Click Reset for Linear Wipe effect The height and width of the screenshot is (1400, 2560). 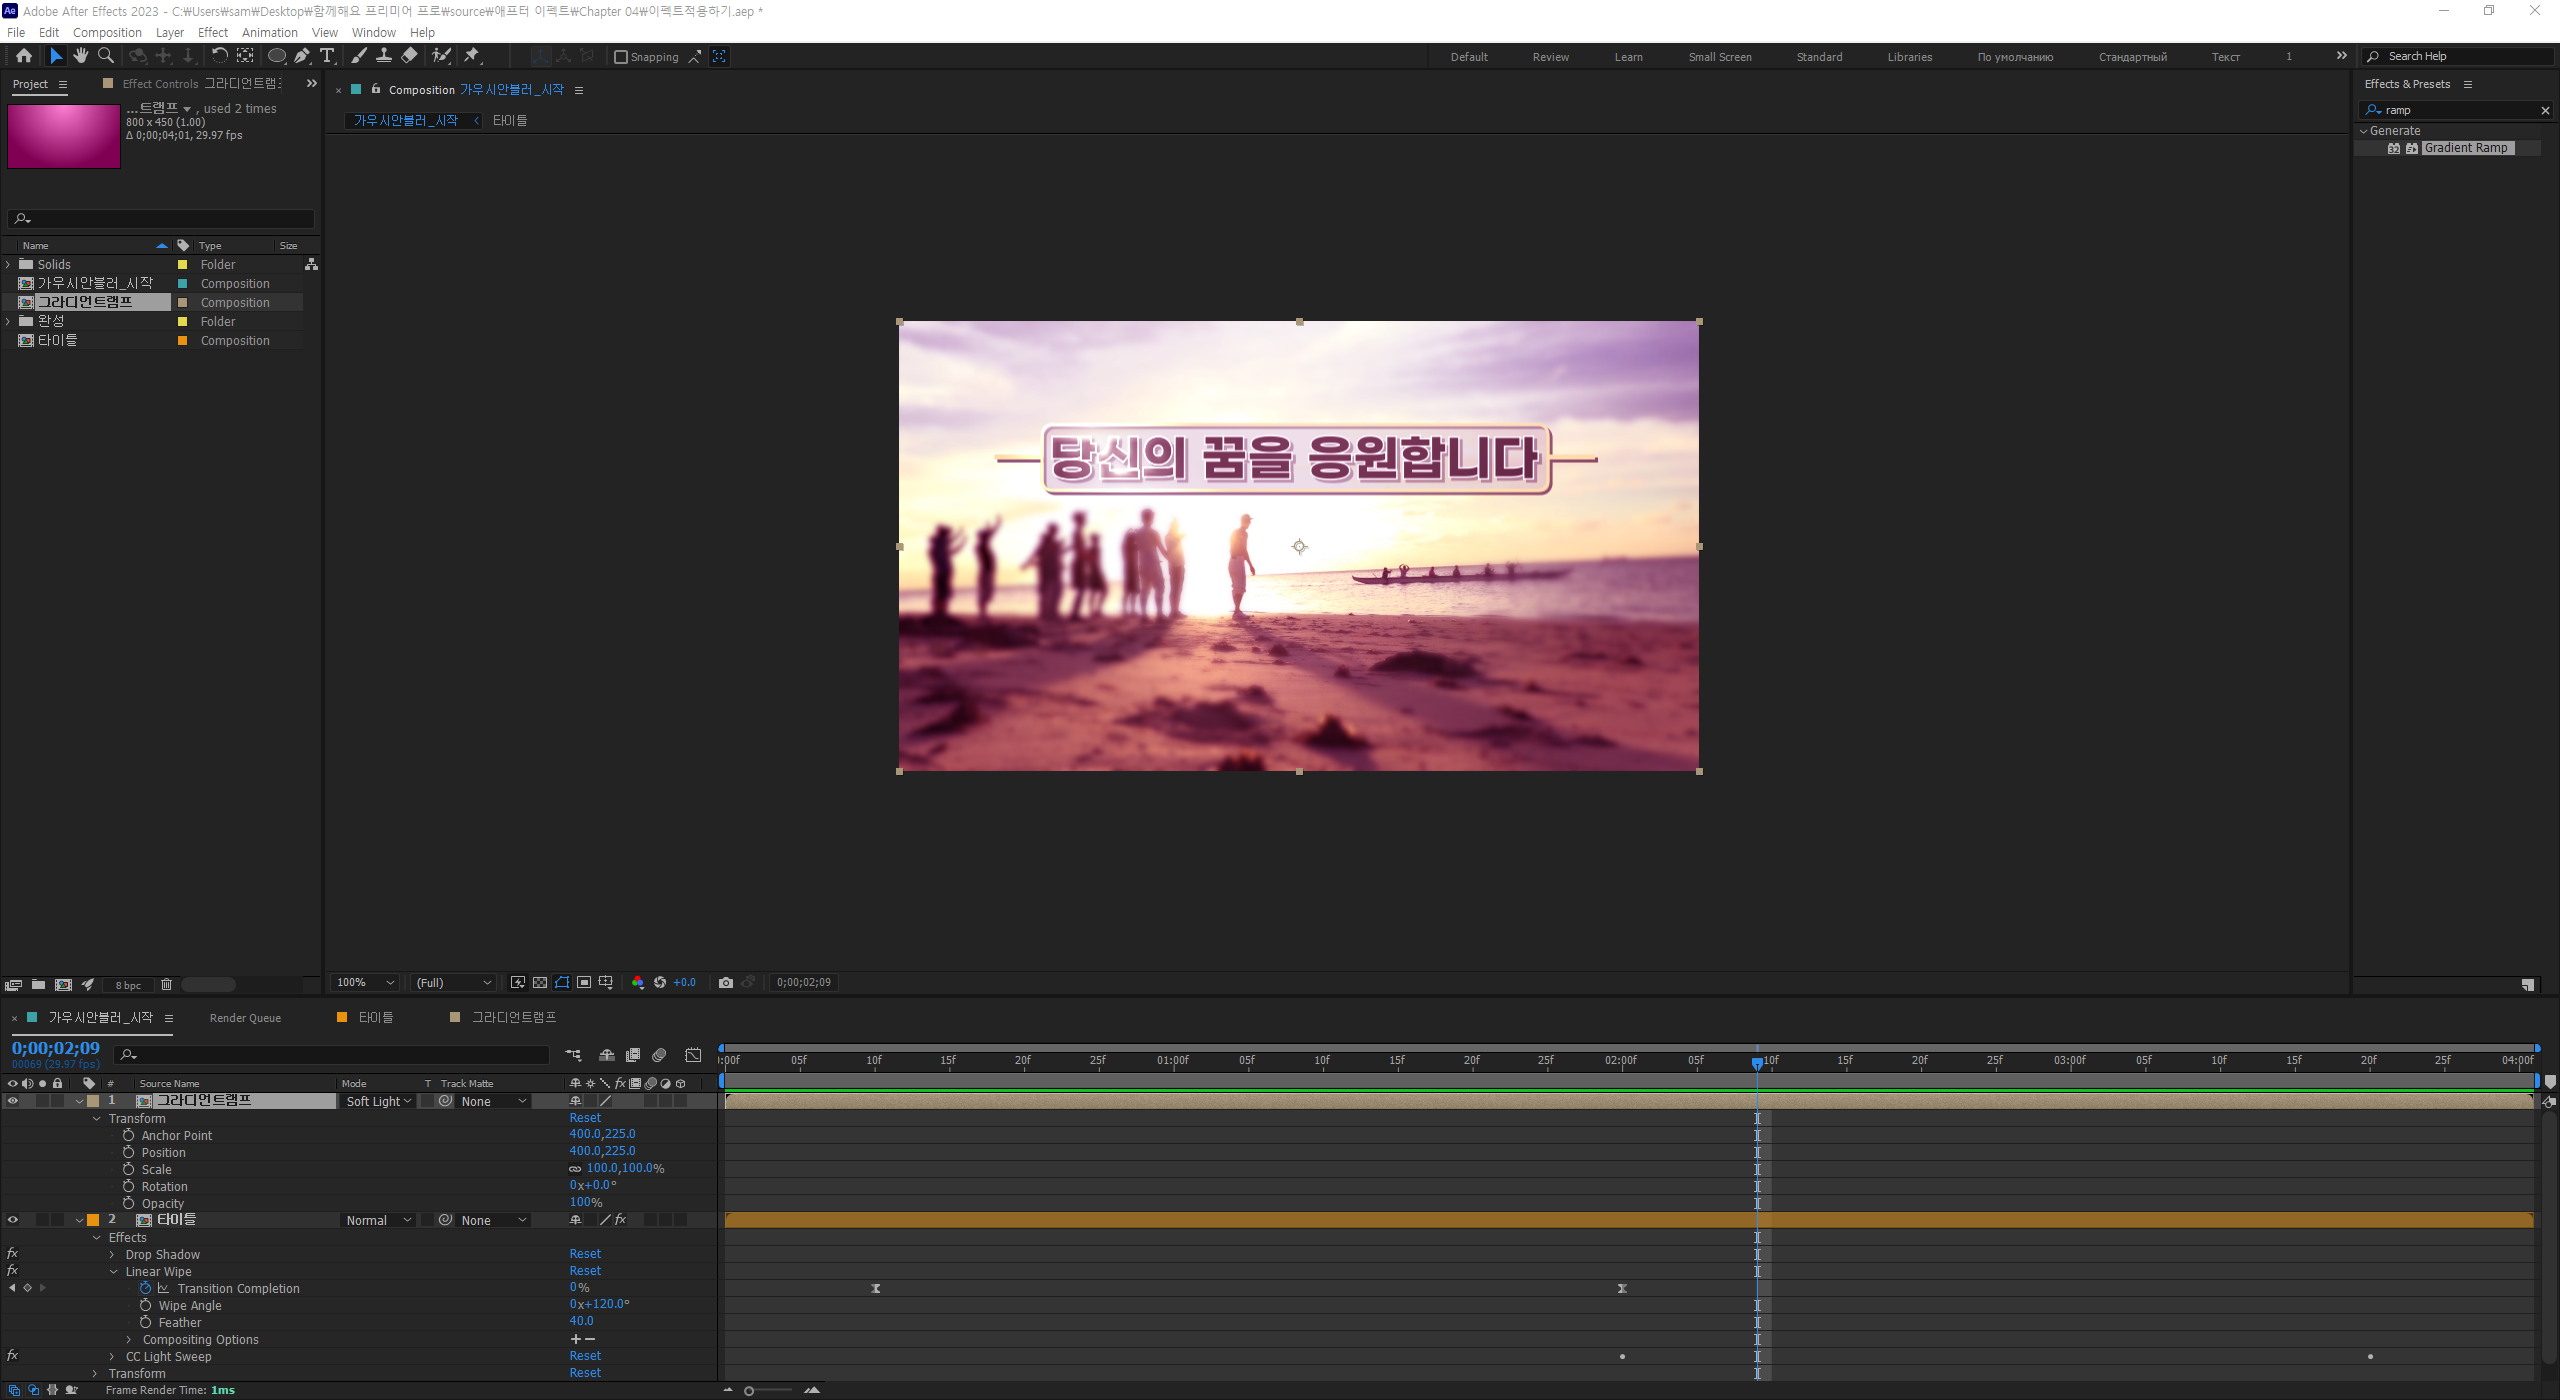coord(585,1271)
